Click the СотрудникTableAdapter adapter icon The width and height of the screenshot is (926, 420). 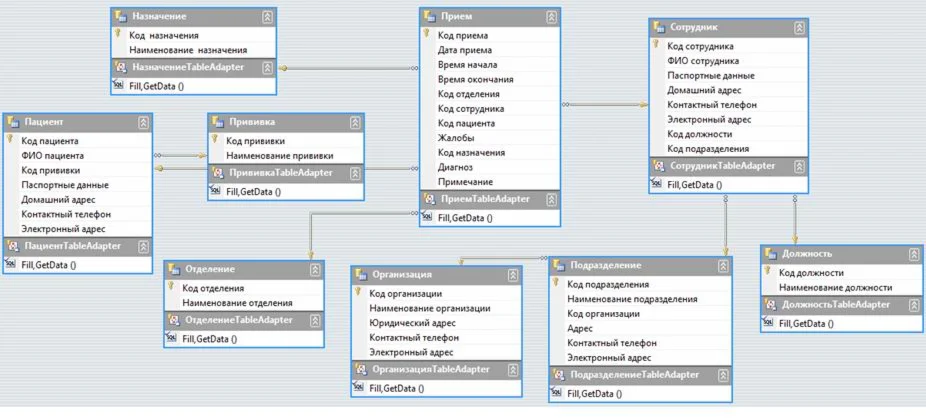click(658, 167)
